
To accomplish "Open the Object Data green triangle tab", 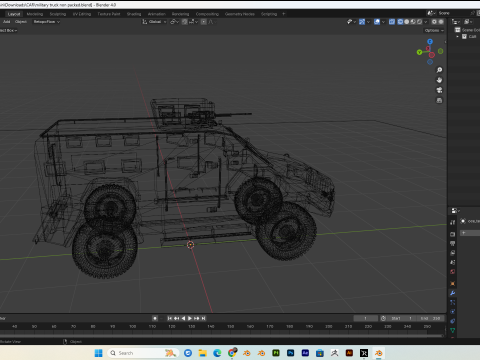I will click(453, 330).
